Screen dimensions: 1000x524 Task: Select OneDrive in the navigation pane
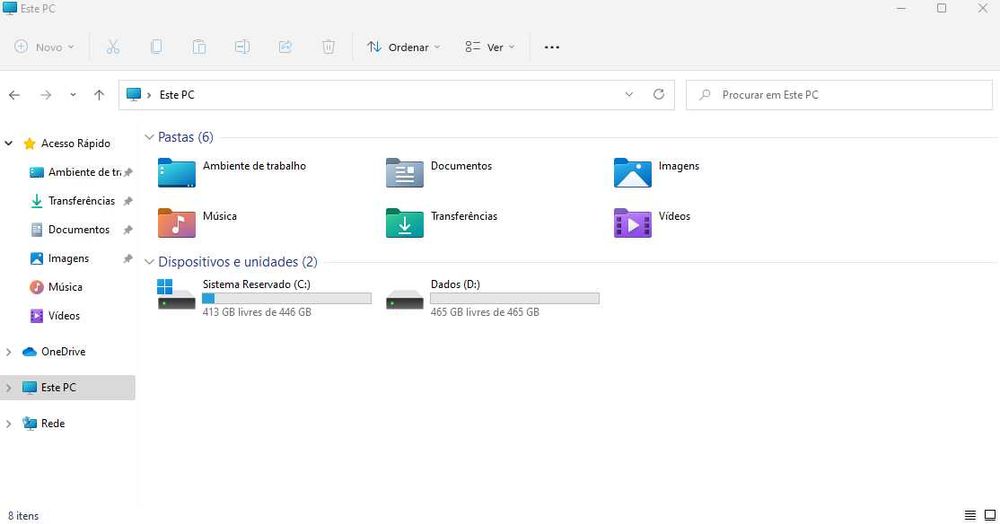54,352
